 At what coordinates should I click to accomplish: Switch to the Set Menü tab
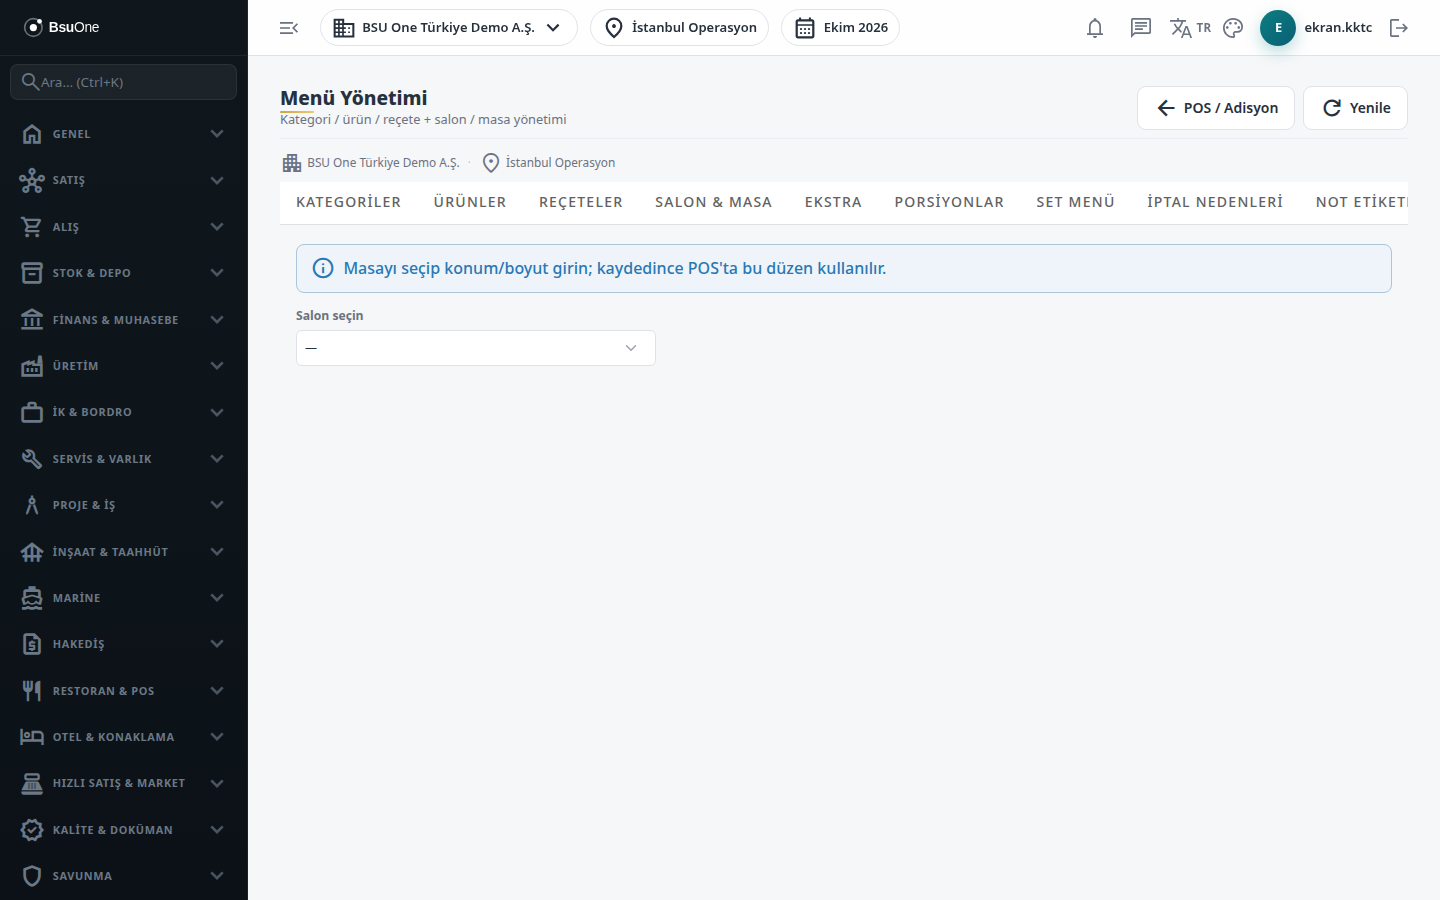[x=1075, y=202]
